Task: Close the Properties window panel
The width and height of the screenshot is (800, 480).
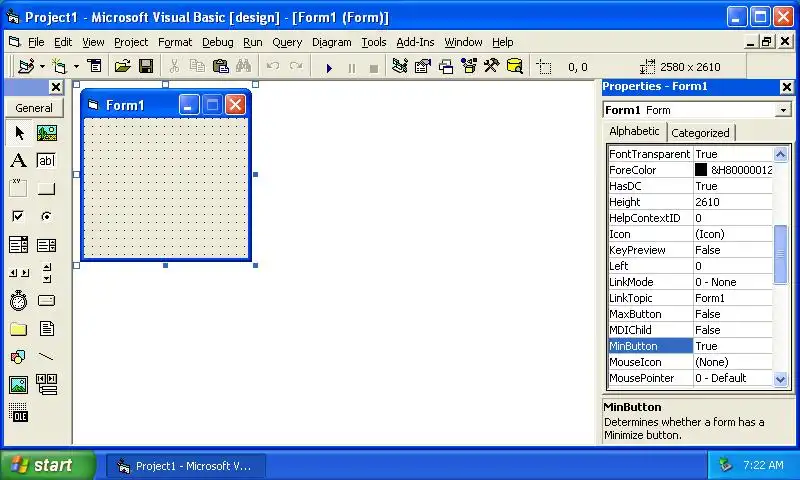Action: (x=787, y=87)
